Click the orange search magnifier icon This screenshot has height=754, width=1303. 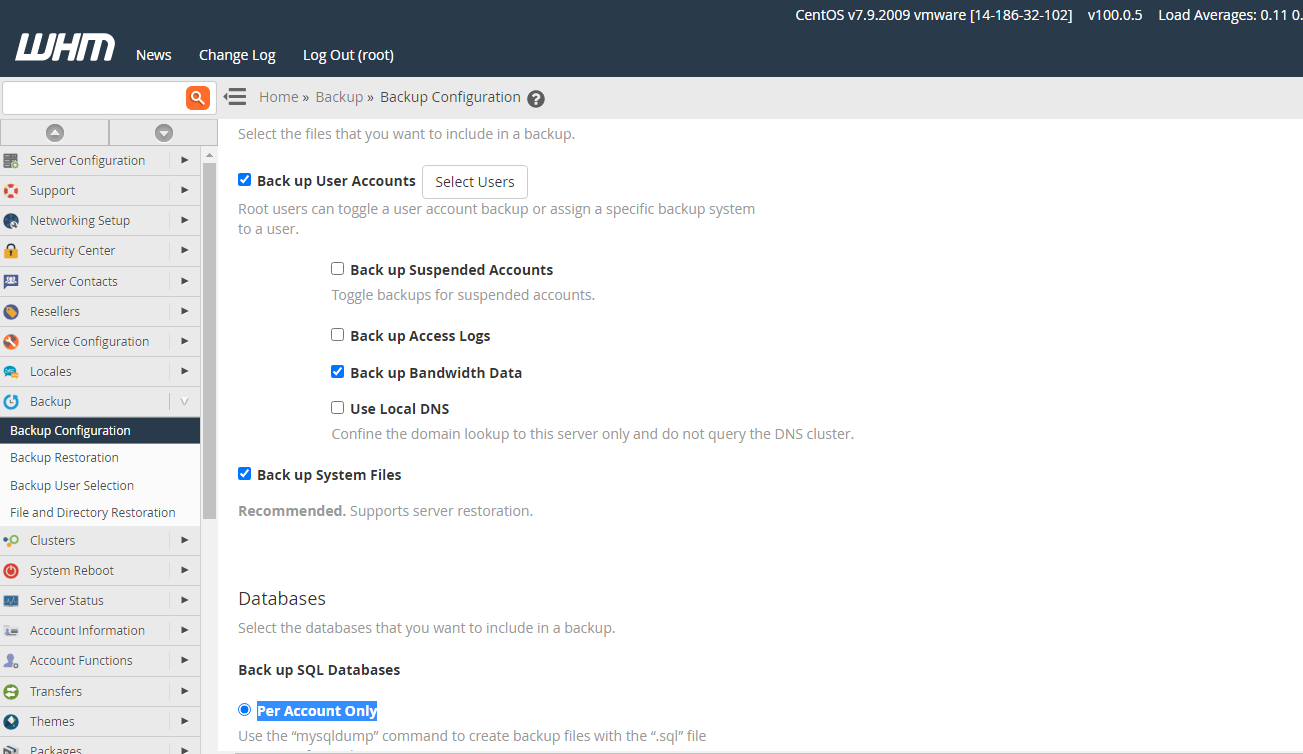[x=198, y=97]
